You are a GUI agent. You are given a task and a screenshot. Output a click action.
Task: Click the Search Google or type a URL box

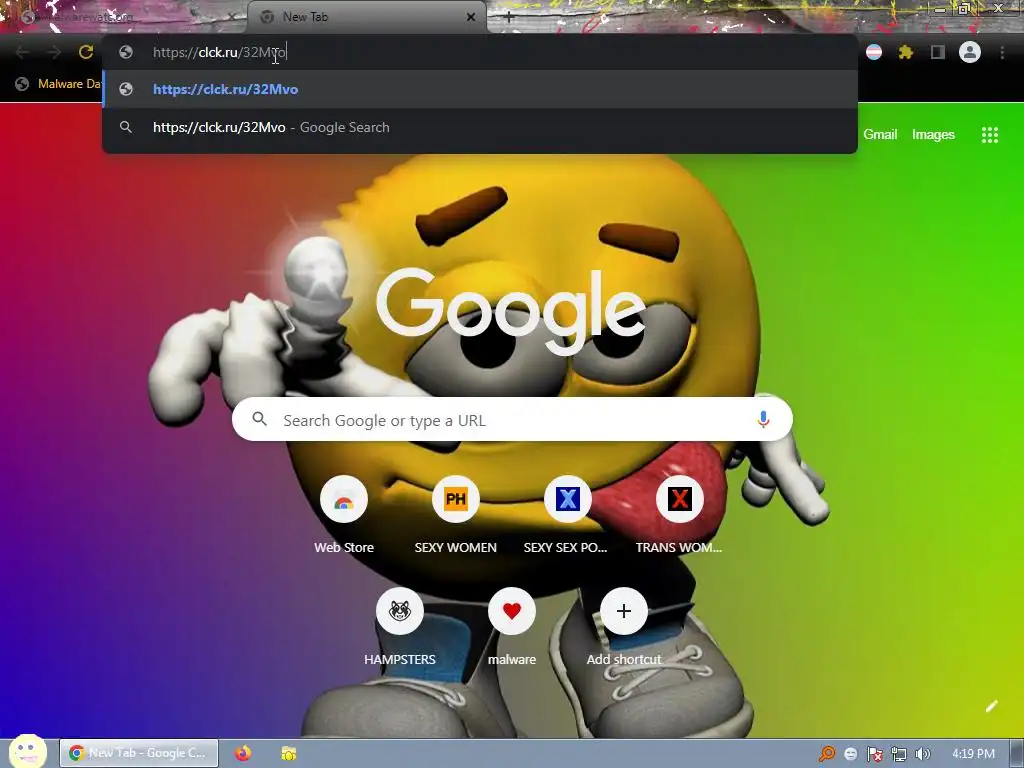click(x=512, y=419)
